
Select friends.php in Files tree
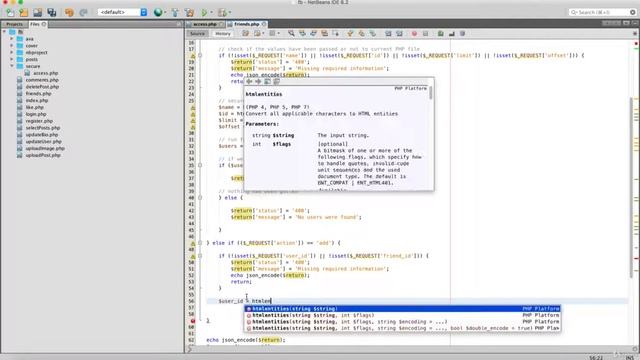coord(38,93)
